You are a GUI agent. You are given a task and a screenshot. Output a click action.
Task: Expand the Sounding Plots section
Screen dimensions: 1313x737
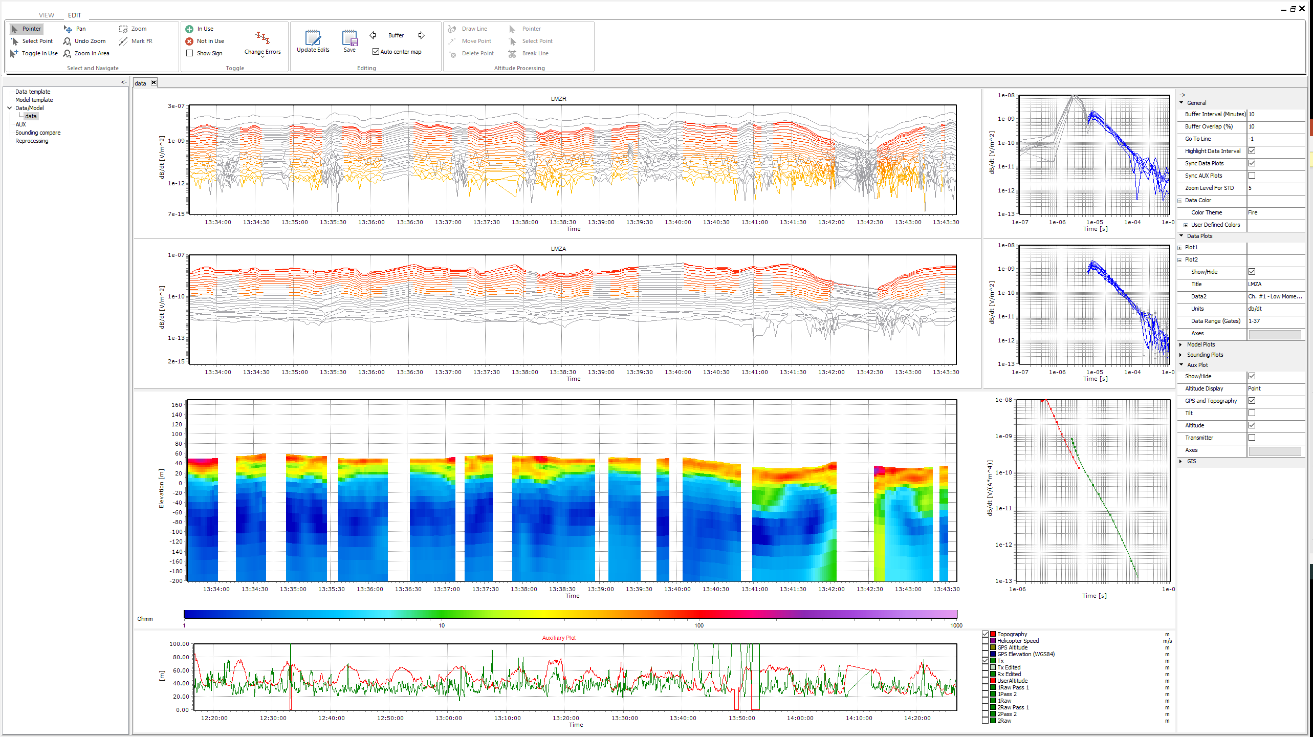(1181, 354)
